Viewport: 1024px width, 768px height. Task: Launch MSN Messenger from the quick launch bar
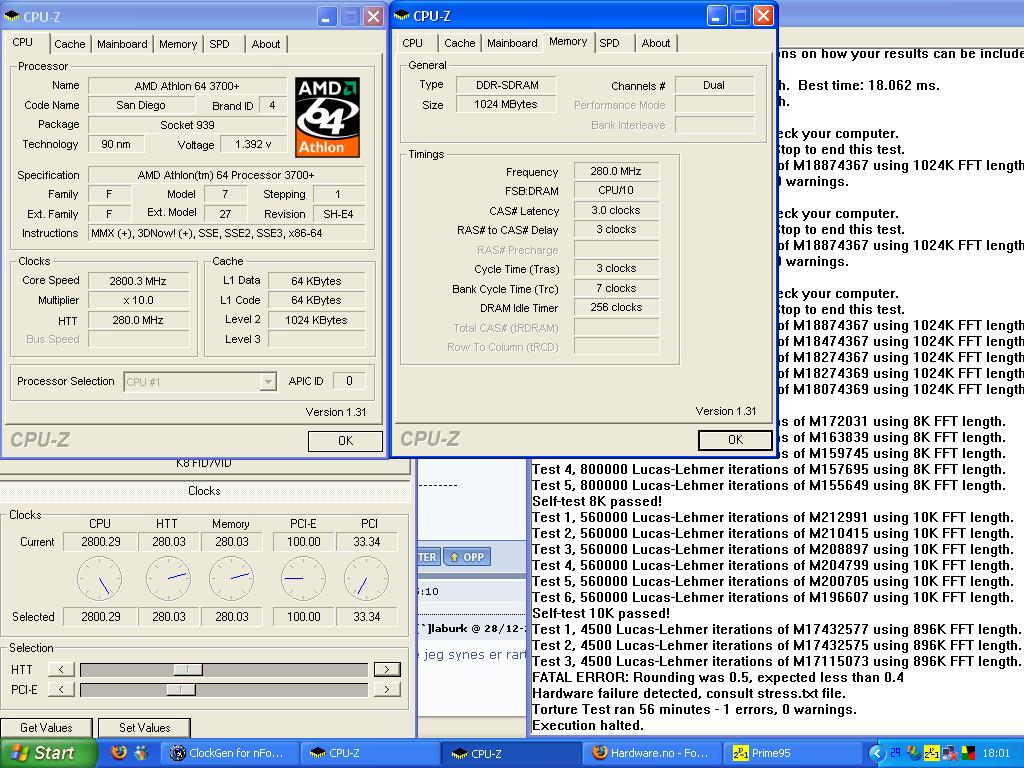pyautogui.click(x=141, y=752)
